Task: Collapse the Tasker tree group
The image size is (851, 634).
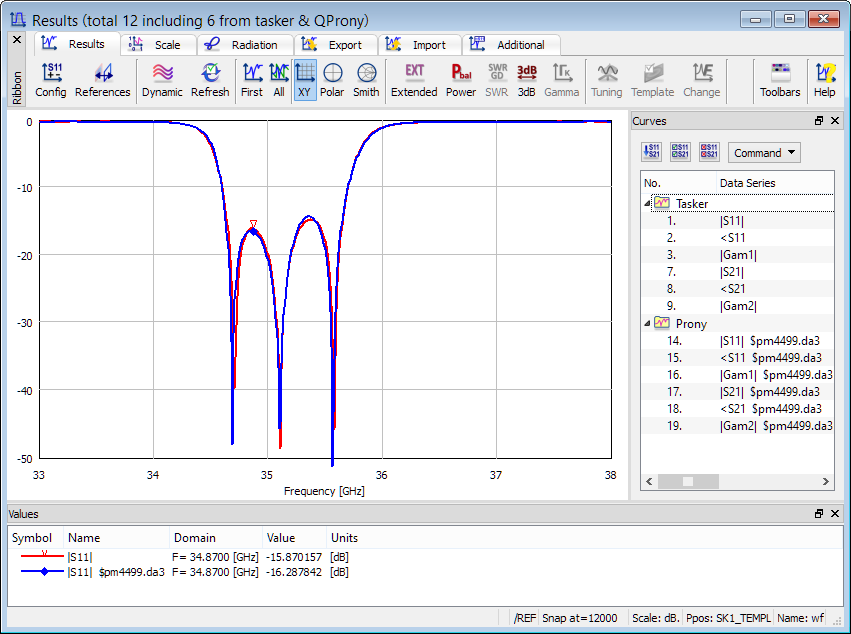Action: 647,204
